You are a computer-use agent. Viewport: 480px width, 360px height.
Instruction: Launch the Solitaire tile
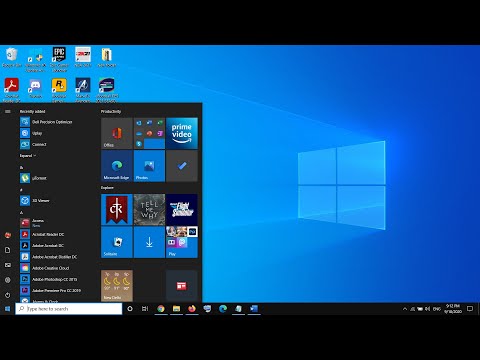pyautogui.click(x=117, y=242)
